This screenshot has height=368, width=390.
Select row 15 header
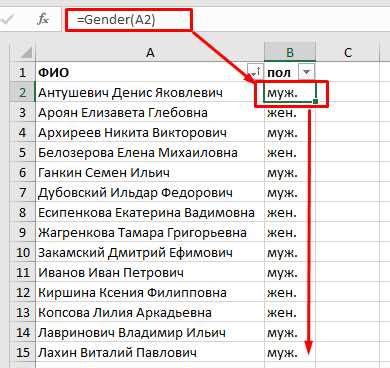[22, 352]
